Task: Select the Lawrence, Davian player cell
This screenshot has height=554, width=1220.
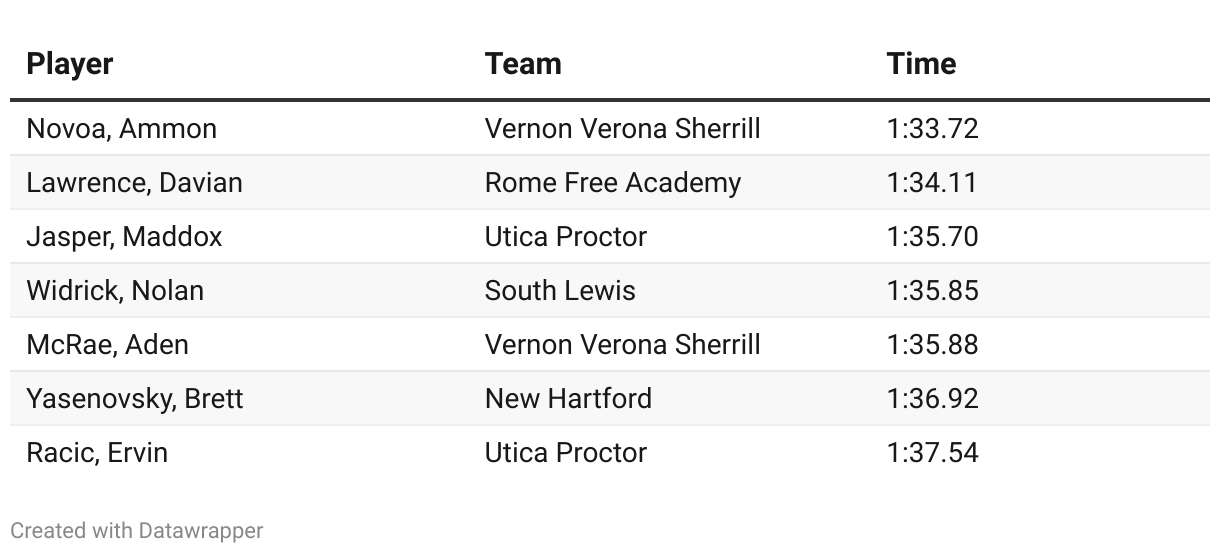Action: [x=134, y=183]
